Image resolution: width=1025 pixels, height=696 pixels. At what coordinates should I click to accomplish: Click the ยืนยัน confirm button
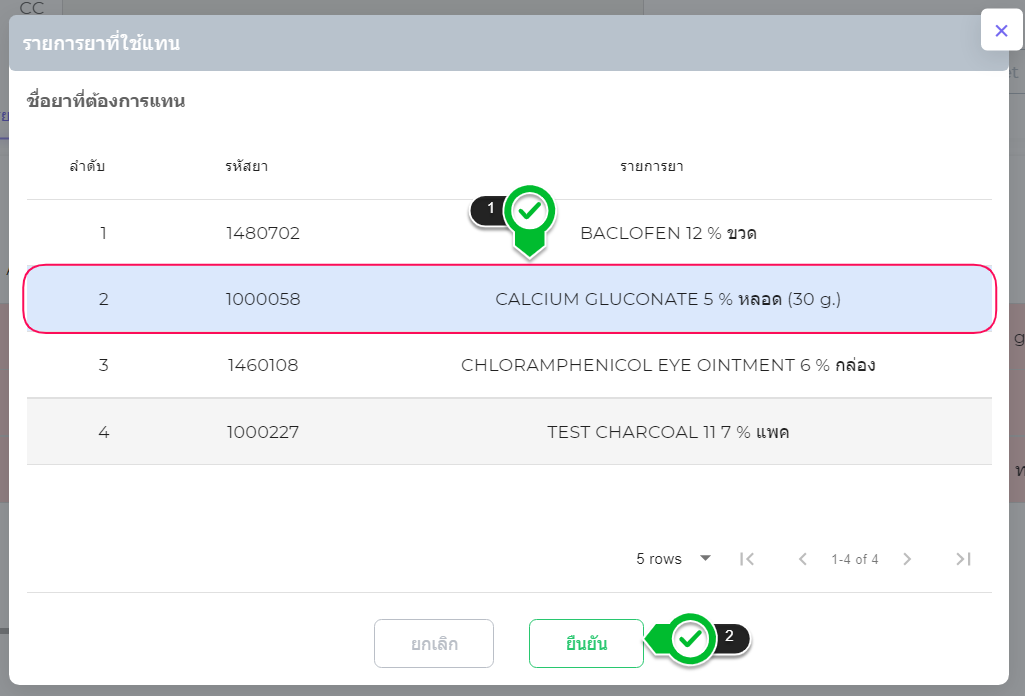click(x=586, y=643)
